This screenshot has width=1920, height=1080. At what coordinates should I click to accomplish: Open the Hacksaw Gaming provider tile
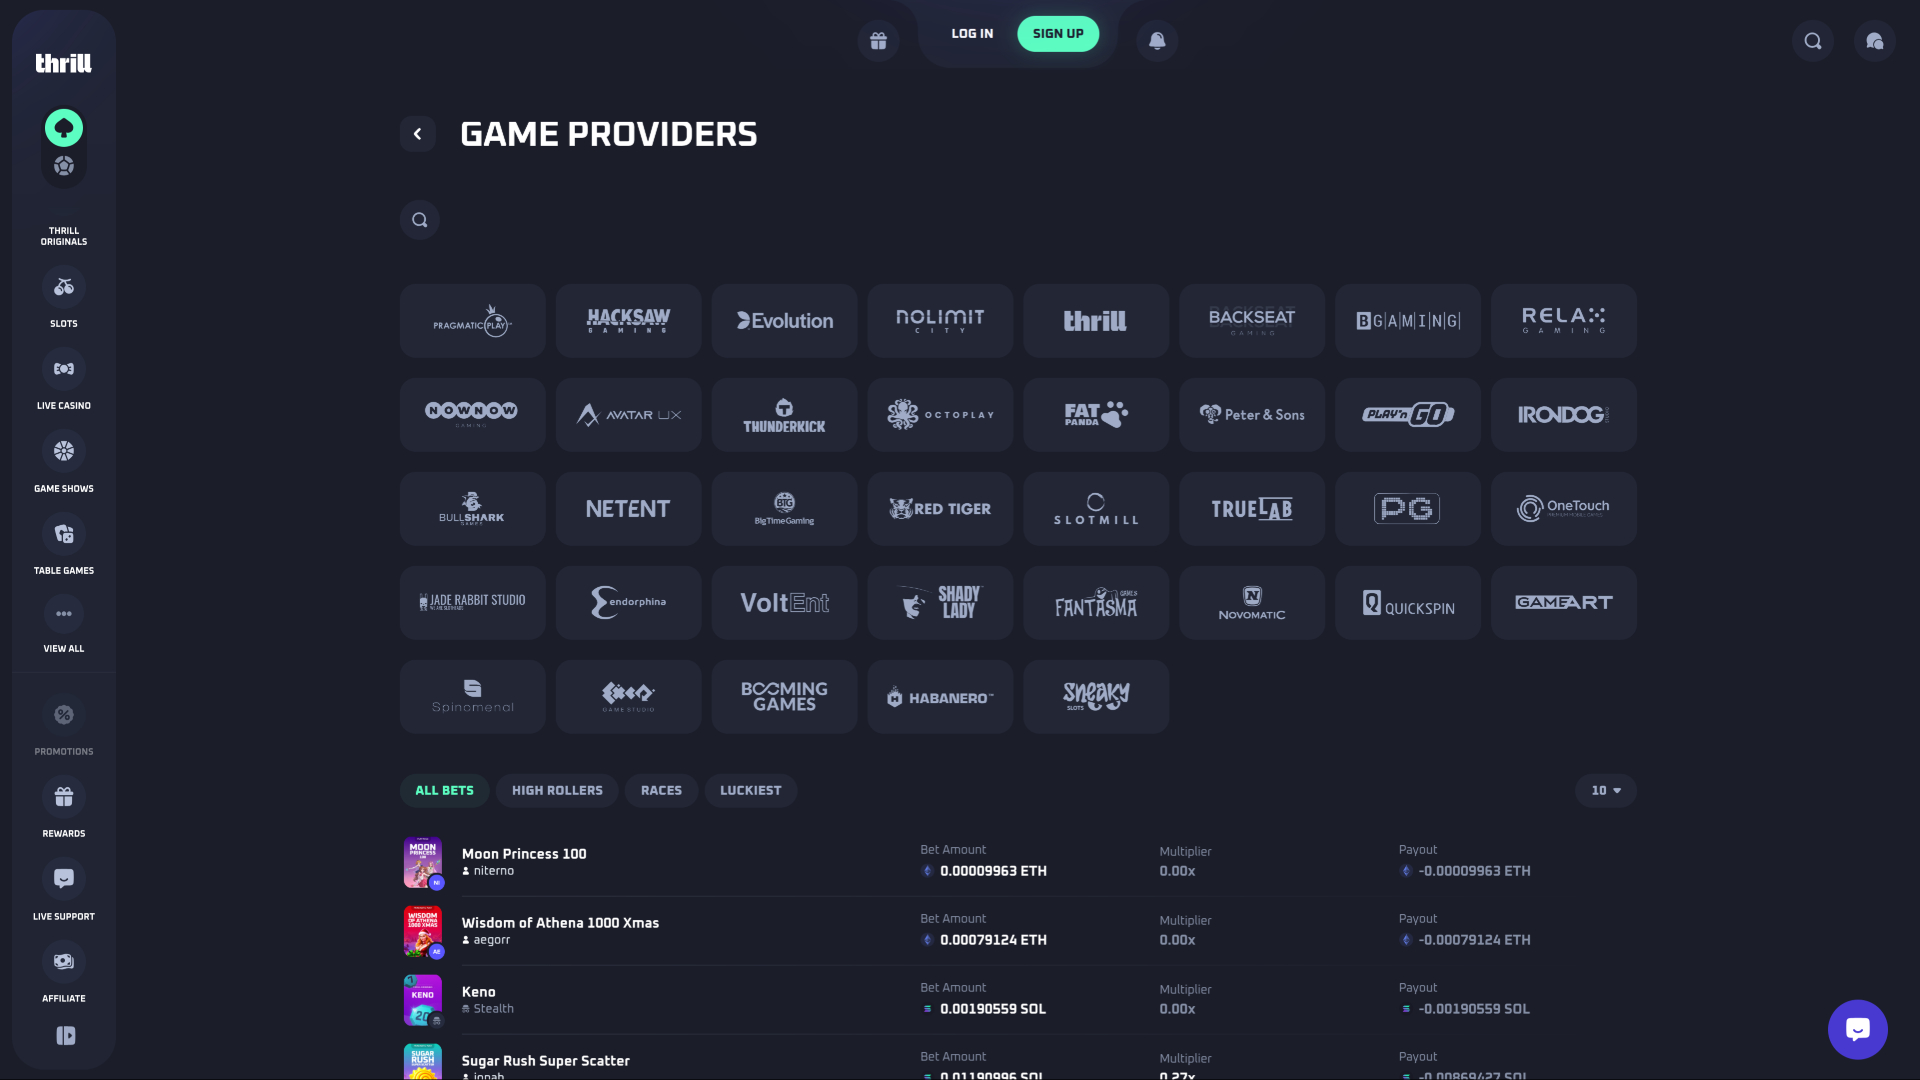tap(628, 321)
